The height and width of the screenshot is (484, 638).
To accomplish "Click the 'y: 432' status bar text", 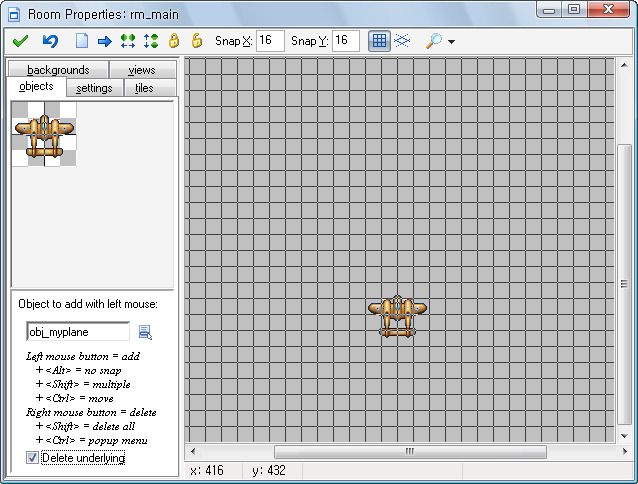I will (x=269, y=471).
